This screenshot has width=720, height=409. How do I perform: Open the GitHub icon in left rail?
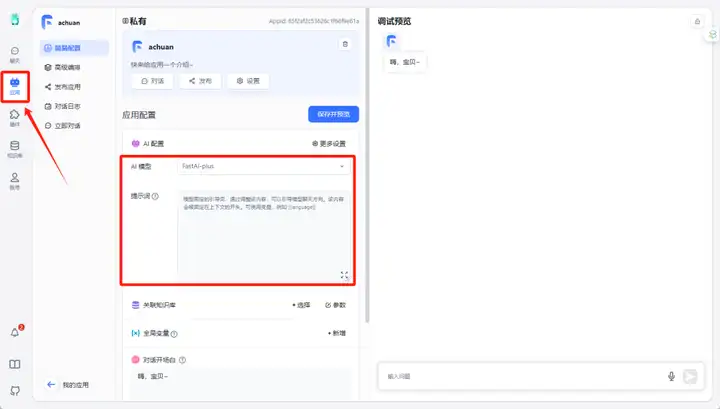pos(15,391)
